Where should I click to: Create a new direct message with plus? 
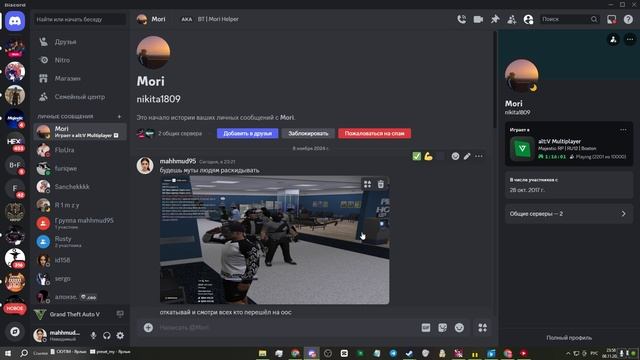[x=119, y=116]
